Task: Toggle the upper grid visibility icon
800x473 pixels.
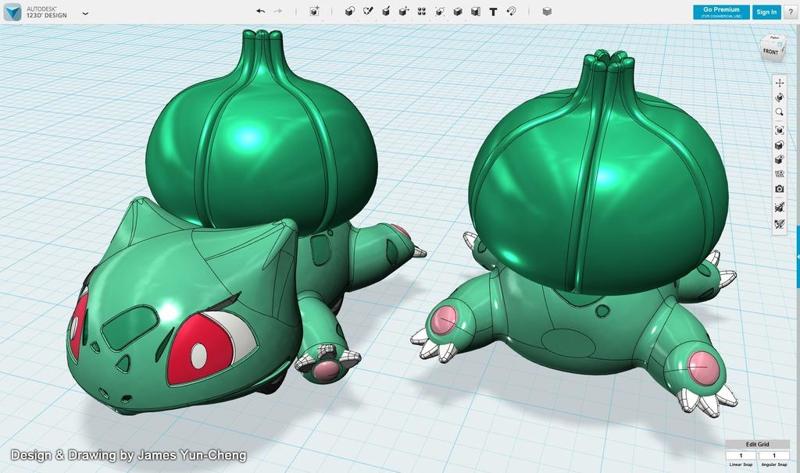Action: [779, 207]
